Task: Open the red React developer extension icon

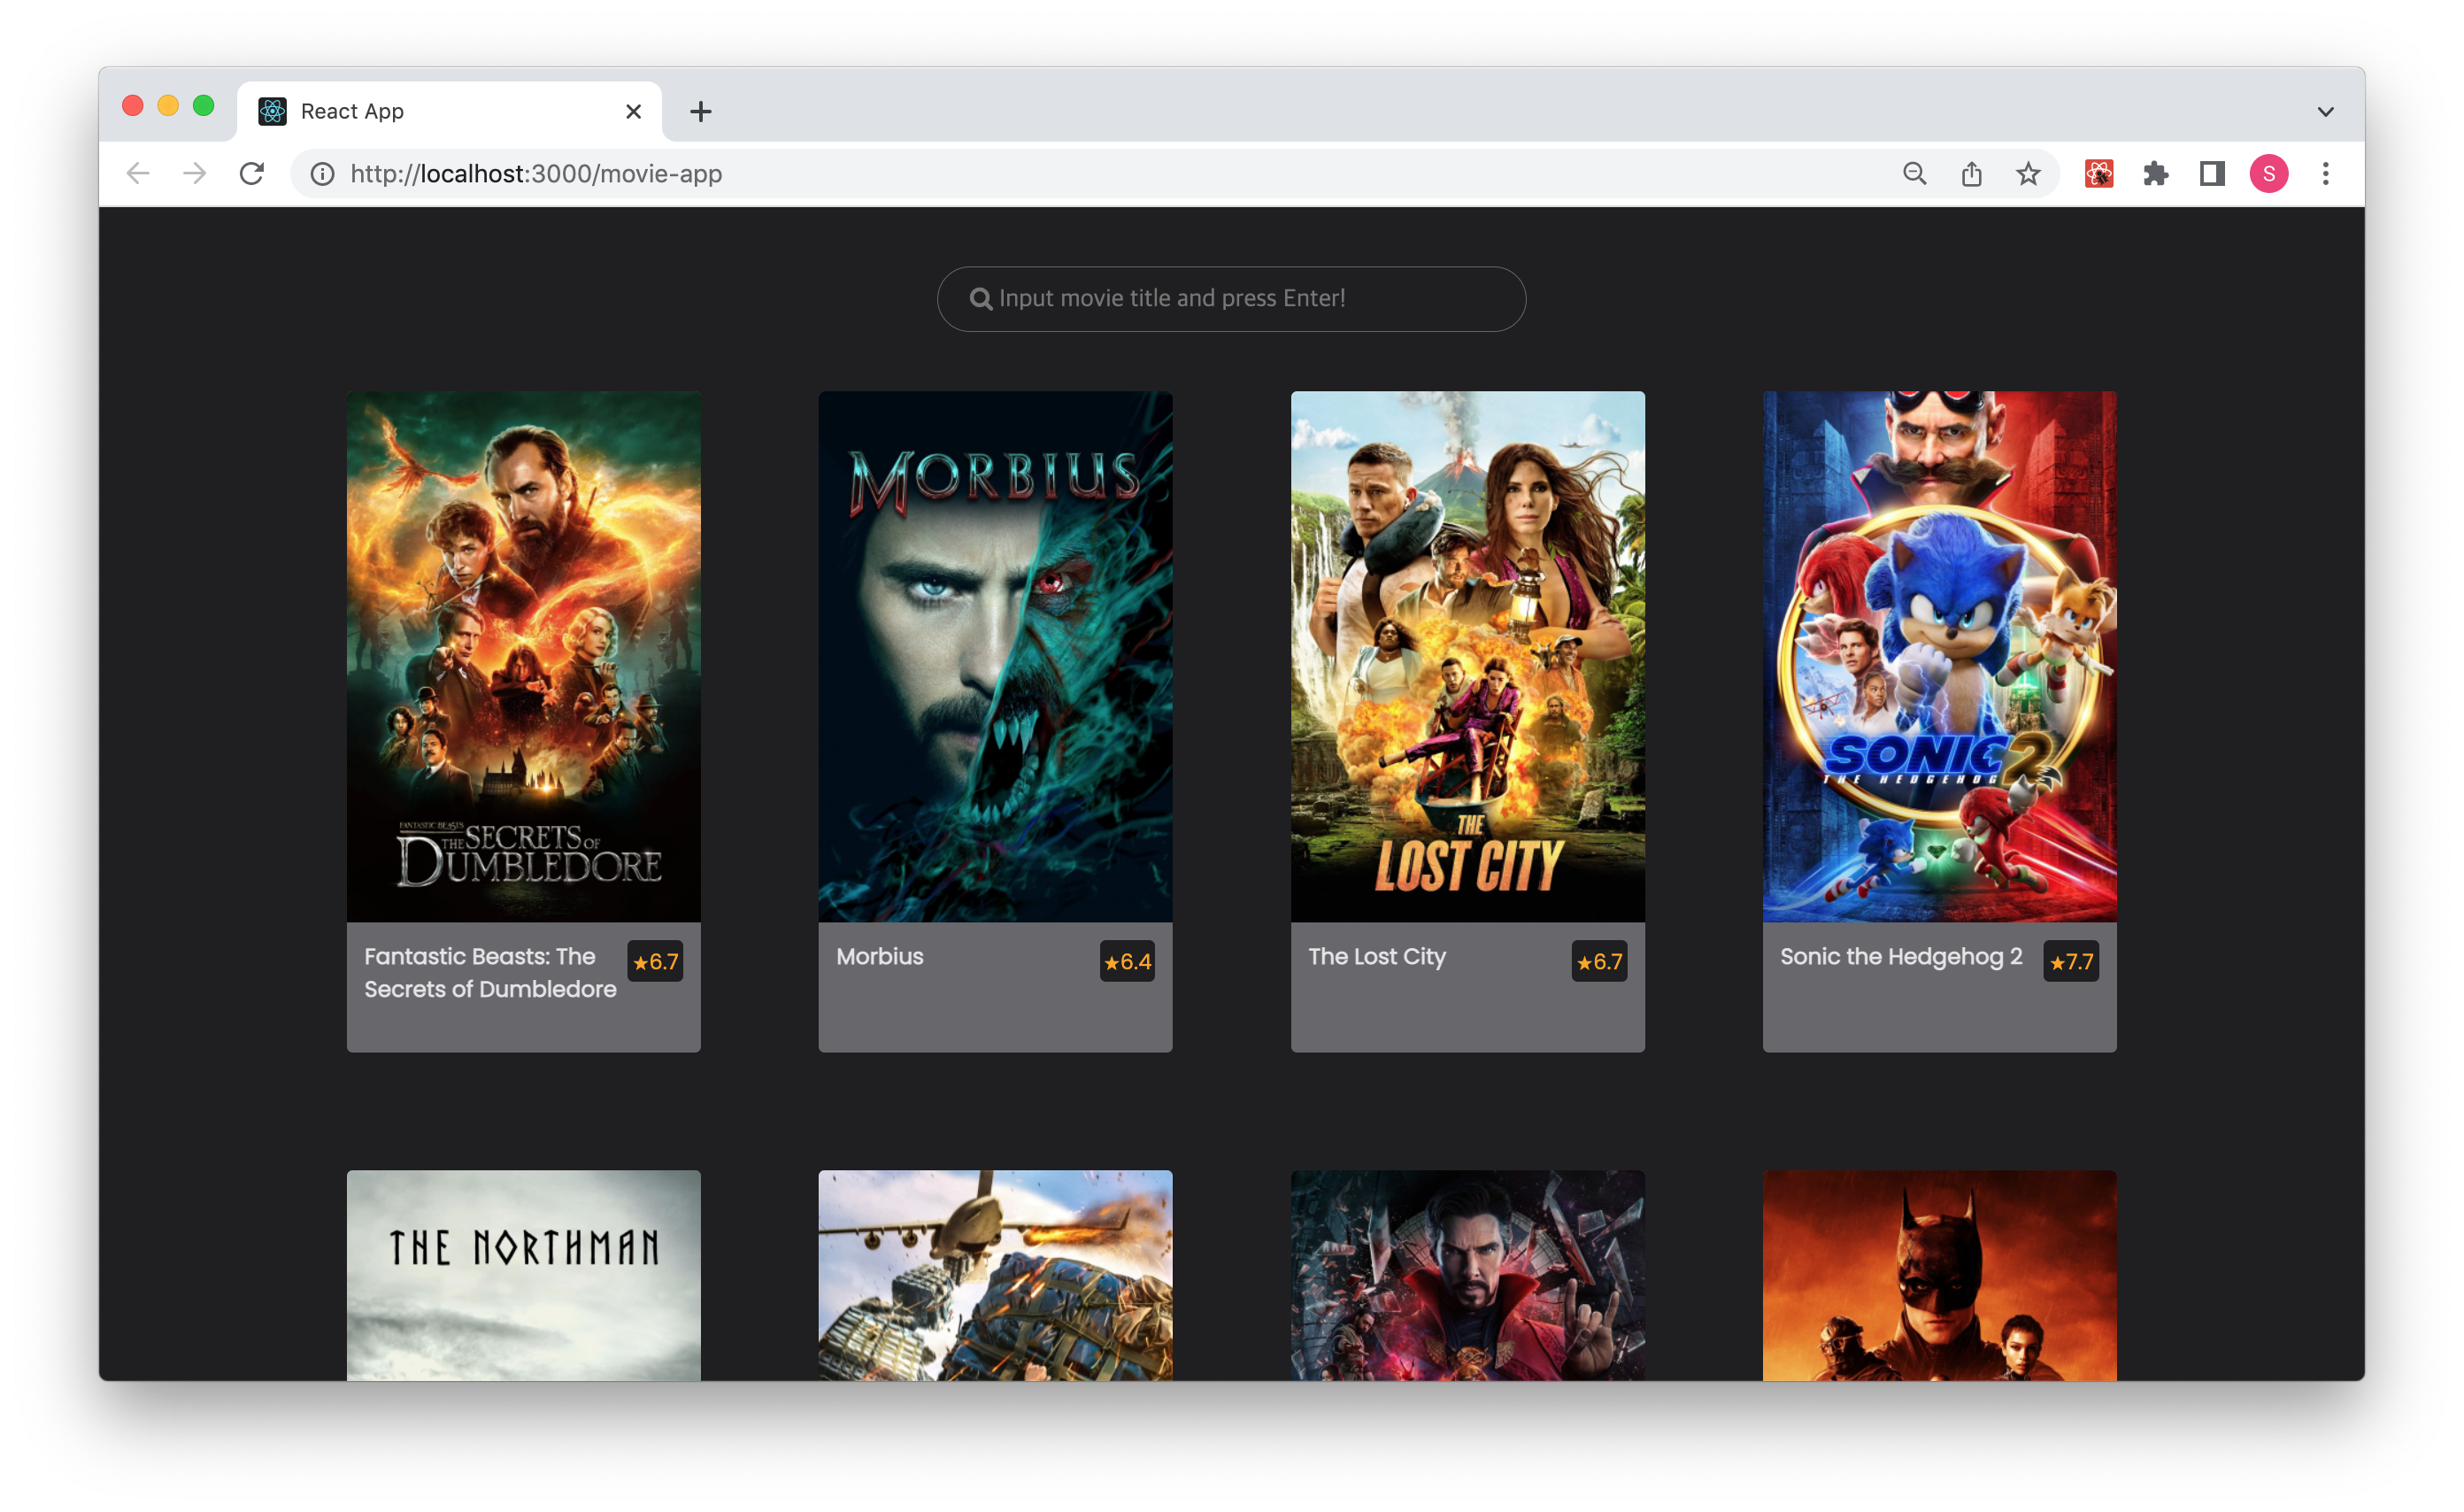Action: [2099, 174]
